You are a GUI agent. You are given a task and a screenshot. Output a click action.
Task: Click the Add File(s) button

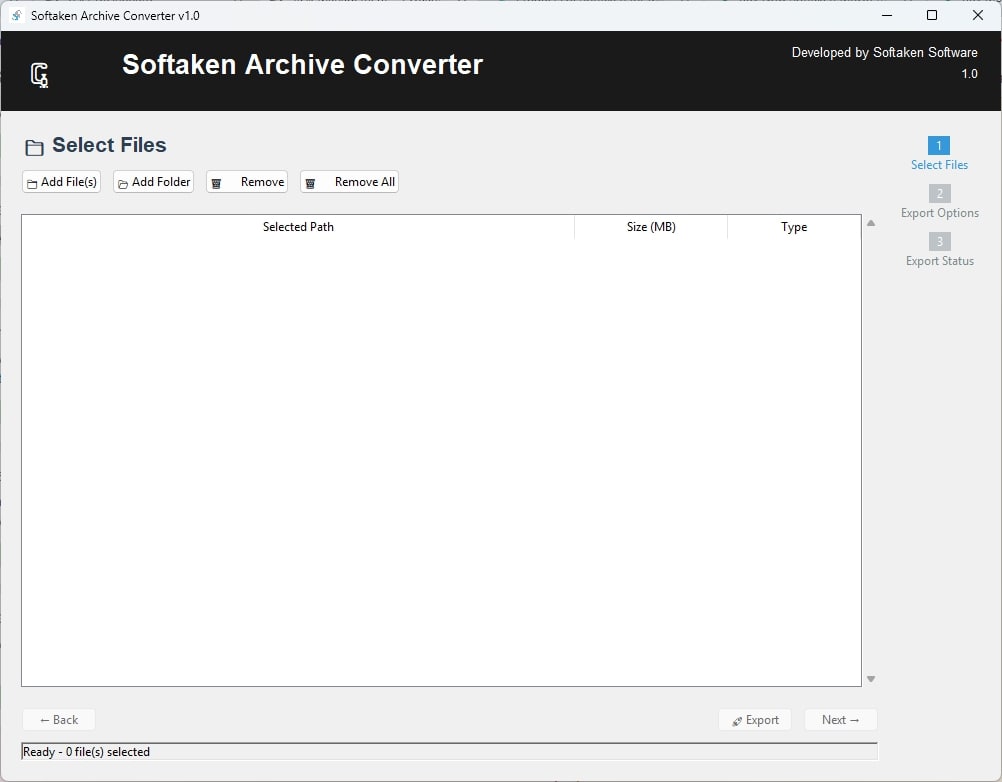coord(62,182)
